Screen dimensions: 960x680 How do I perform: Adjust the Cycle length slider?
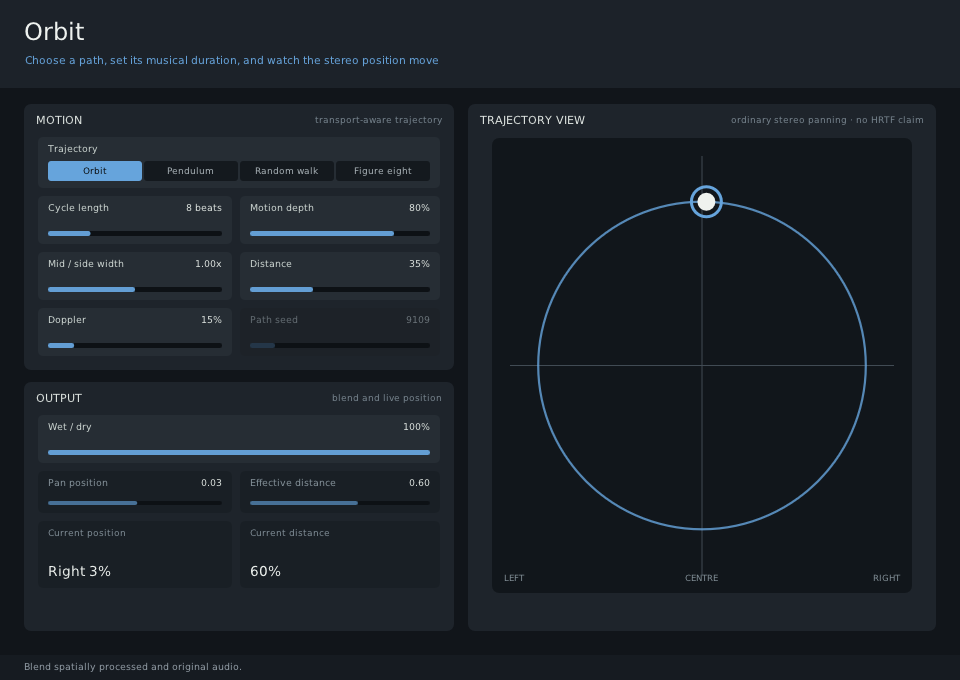click(135, 233)
